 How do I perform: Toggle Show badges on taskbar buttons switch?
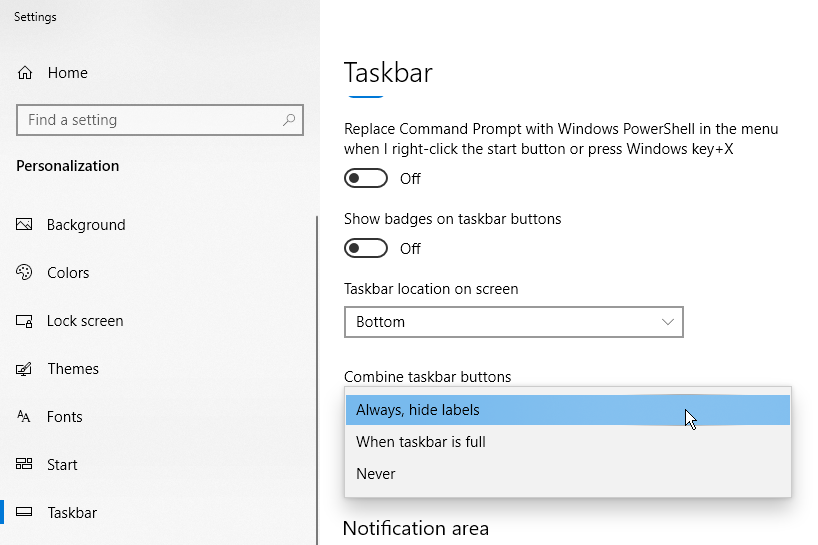coord(366,248)
